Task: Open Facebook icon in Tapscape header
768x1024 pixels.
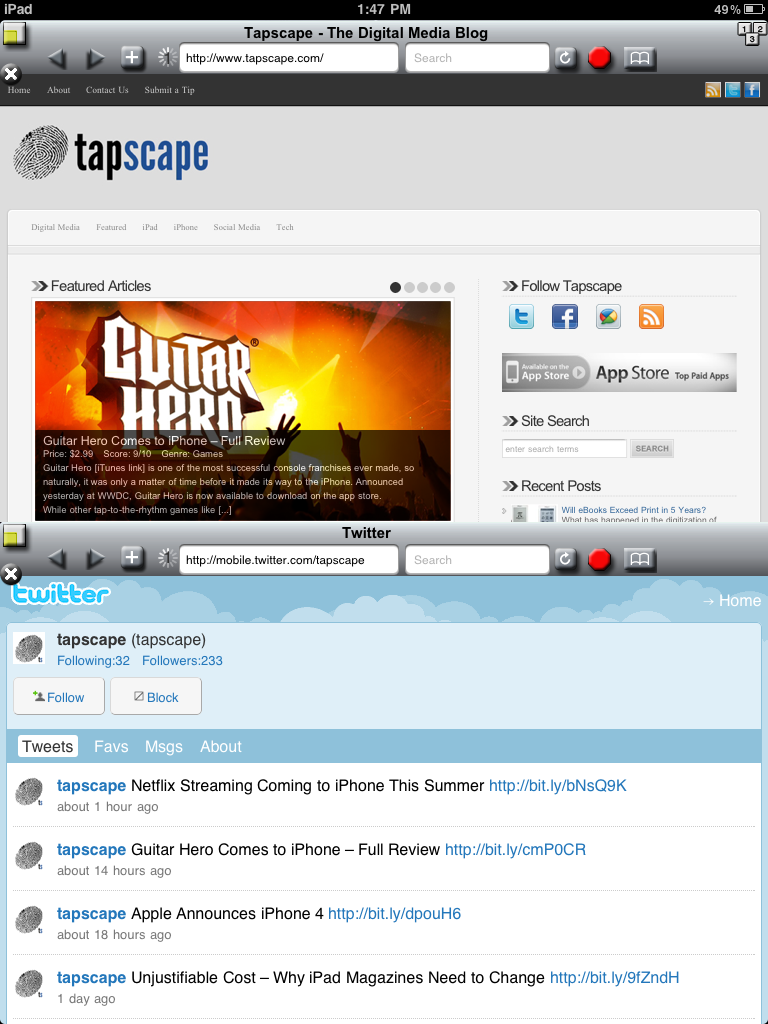Action: 752,90
